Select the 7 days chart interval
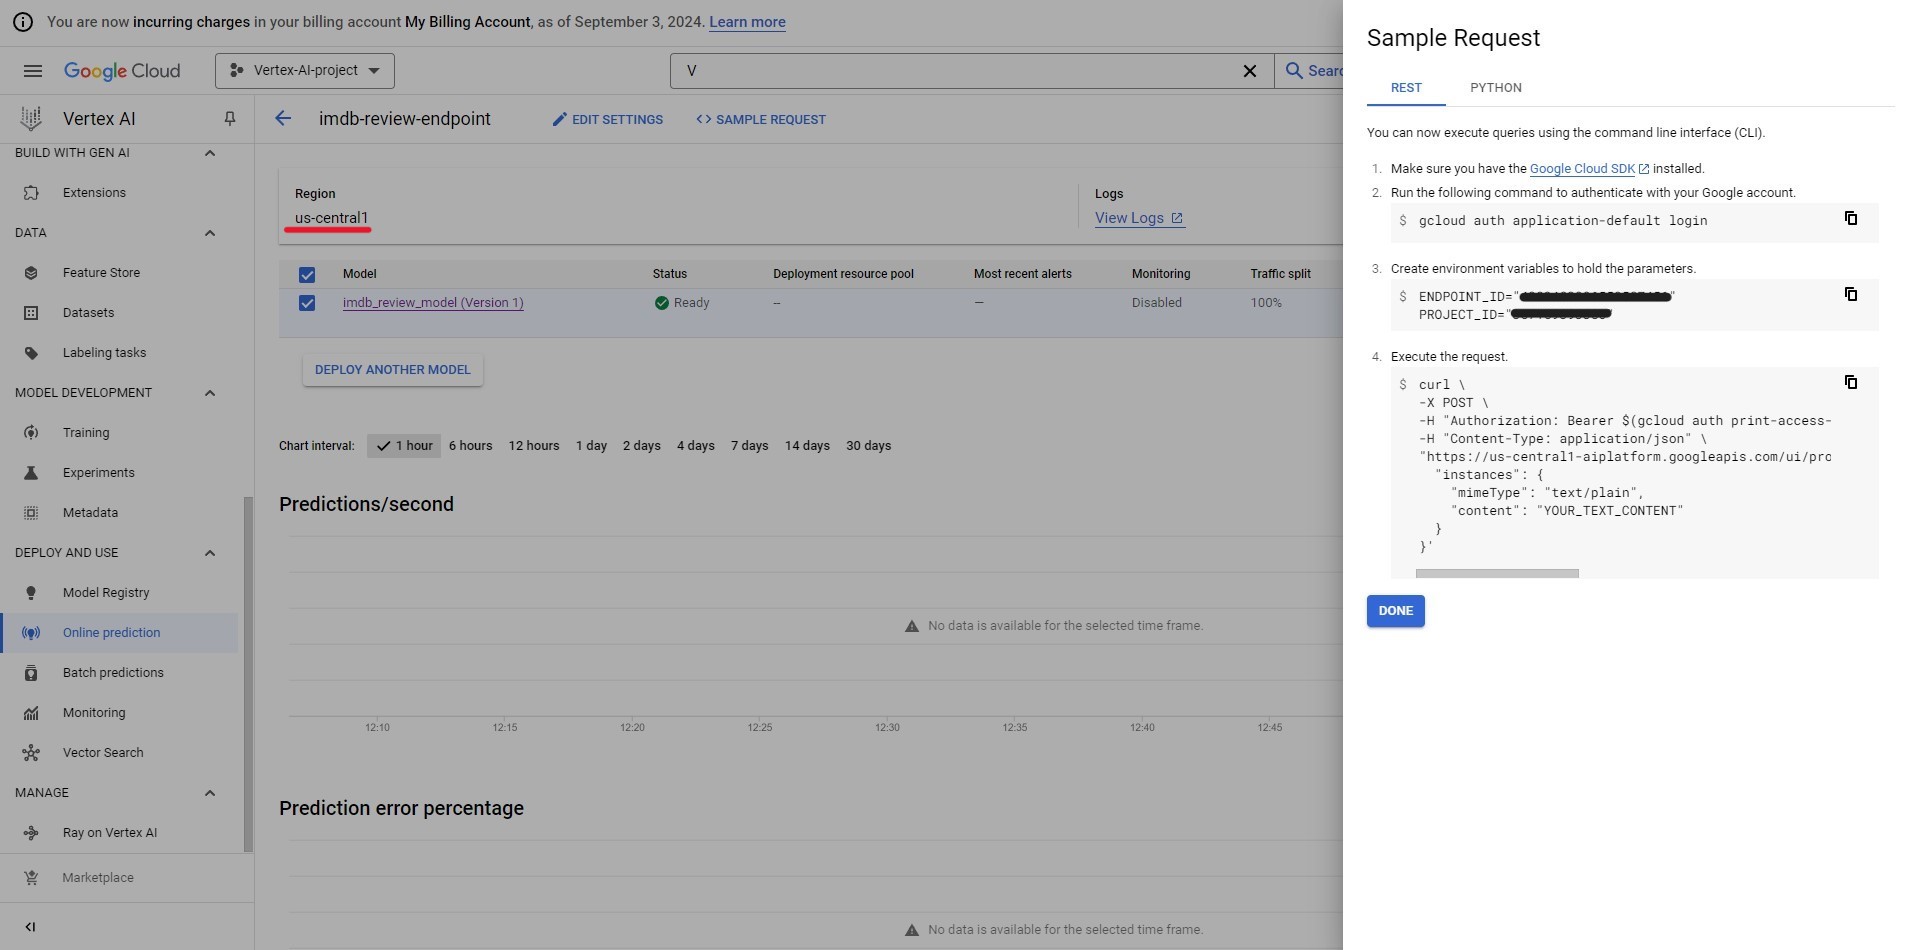This screenshot has height=950, width=1917. coord(750,446)
